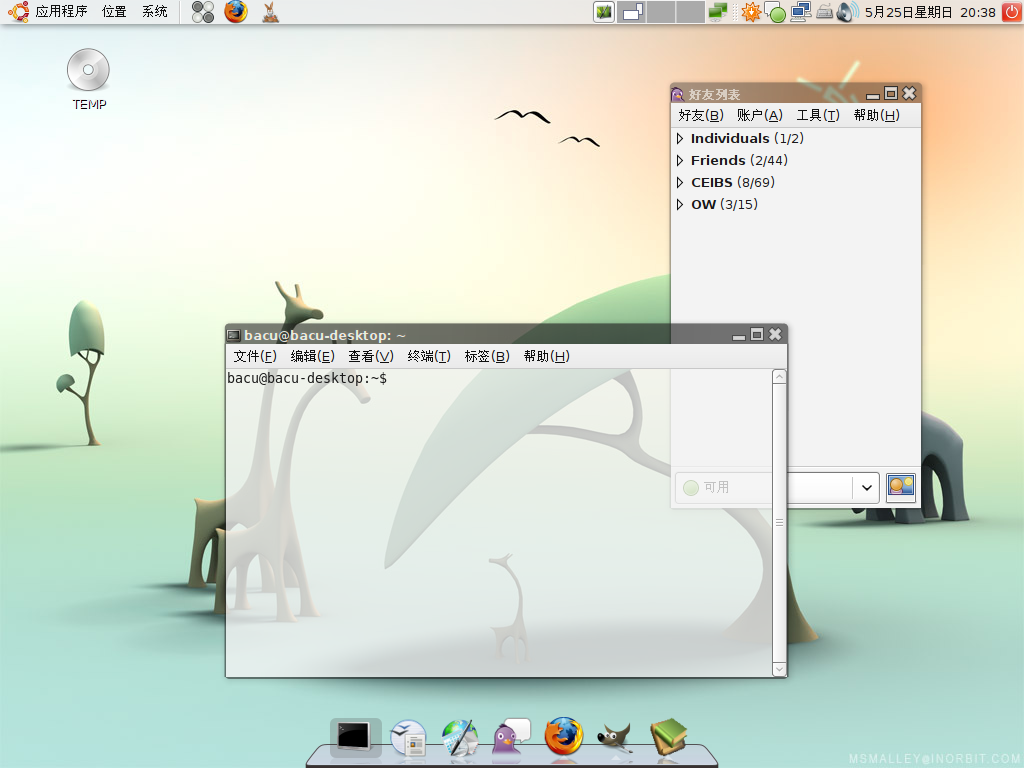The image size is (1024, 768).
Task: Open the network connection tray icon
Action: point(801,12)
